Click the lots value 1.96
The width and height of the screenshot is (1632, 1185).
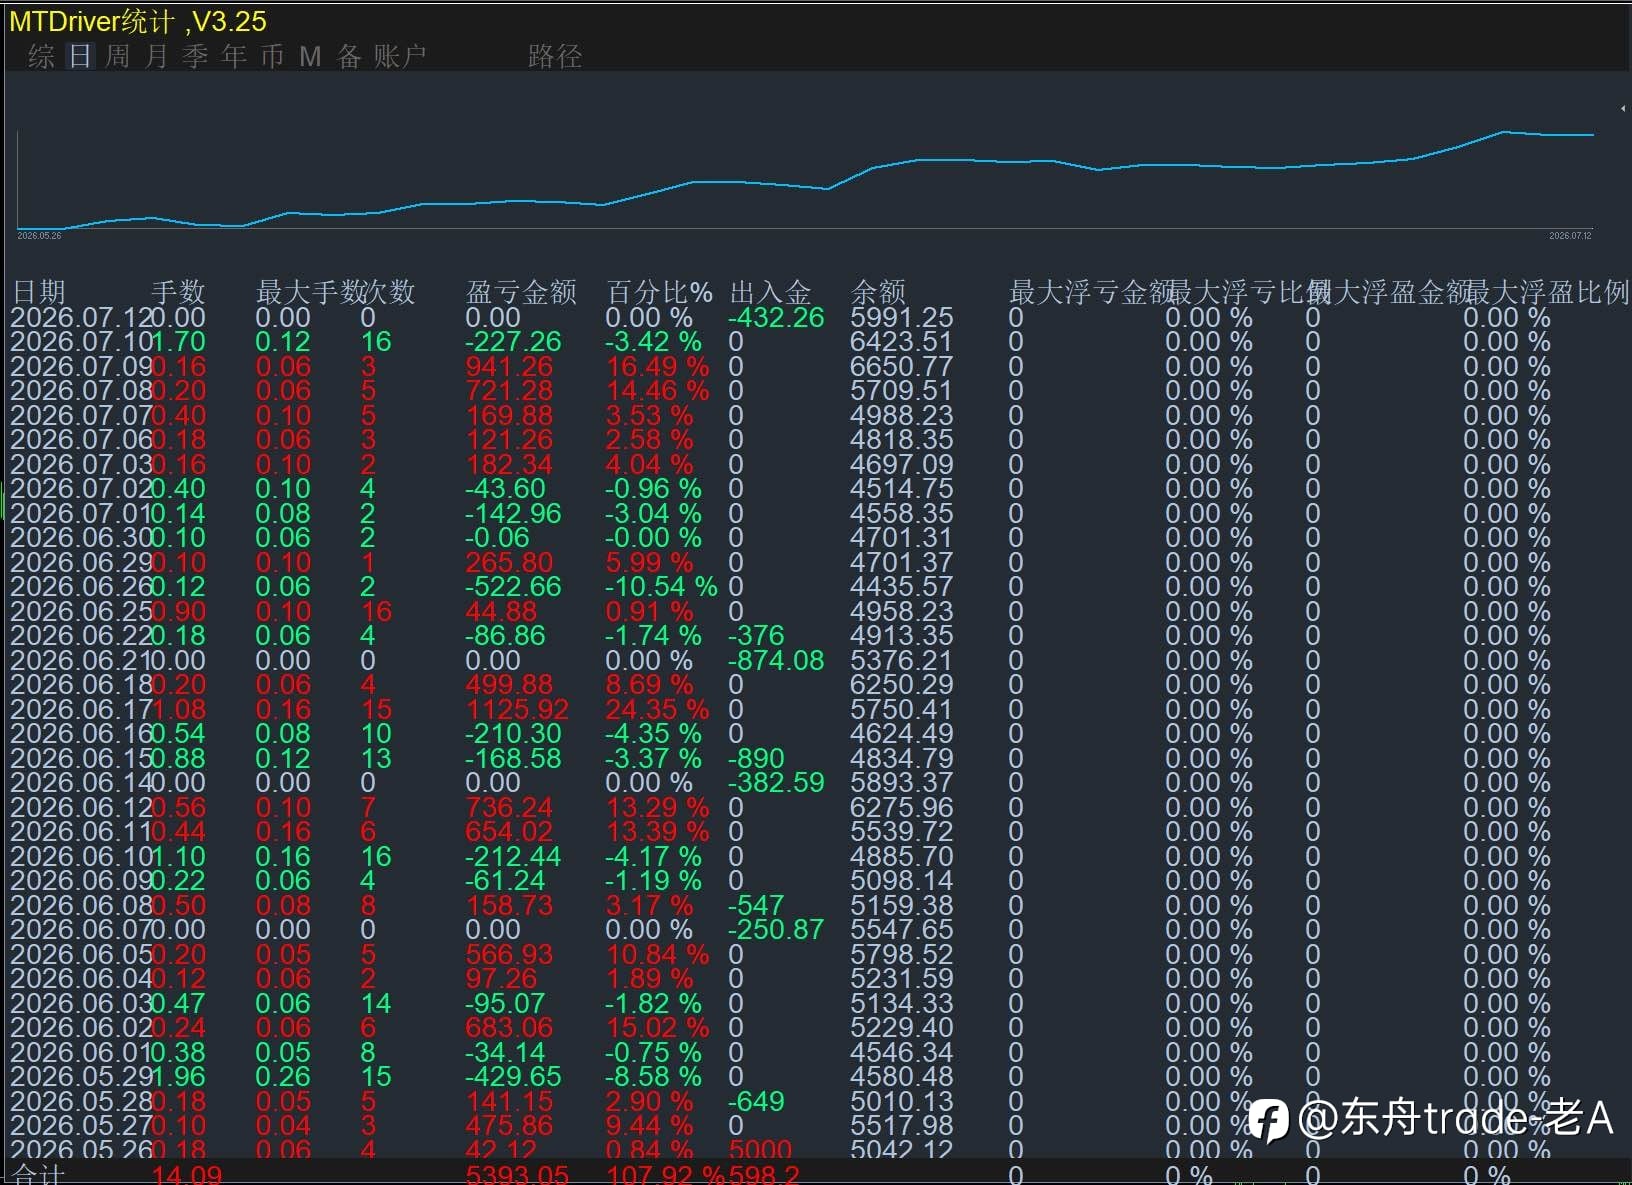point(178,1076)
